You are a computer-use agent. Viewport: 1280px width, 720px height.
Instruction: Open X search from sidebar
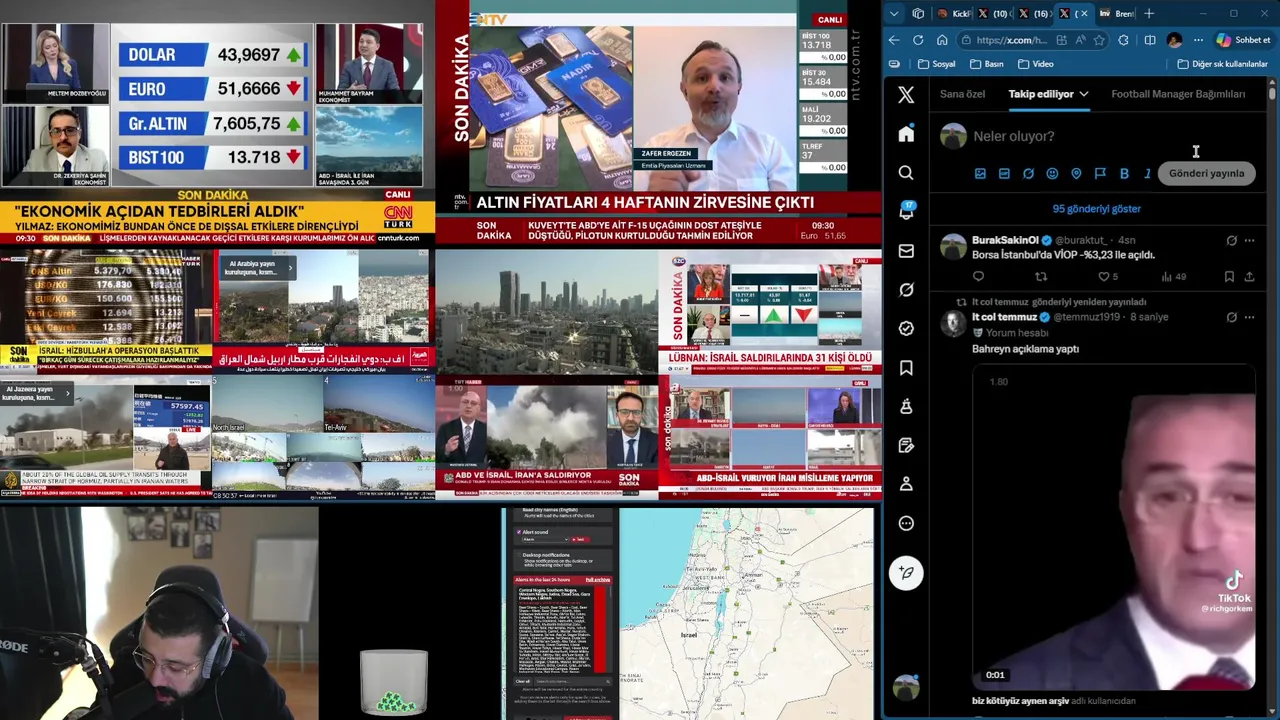tap(906, 173)
